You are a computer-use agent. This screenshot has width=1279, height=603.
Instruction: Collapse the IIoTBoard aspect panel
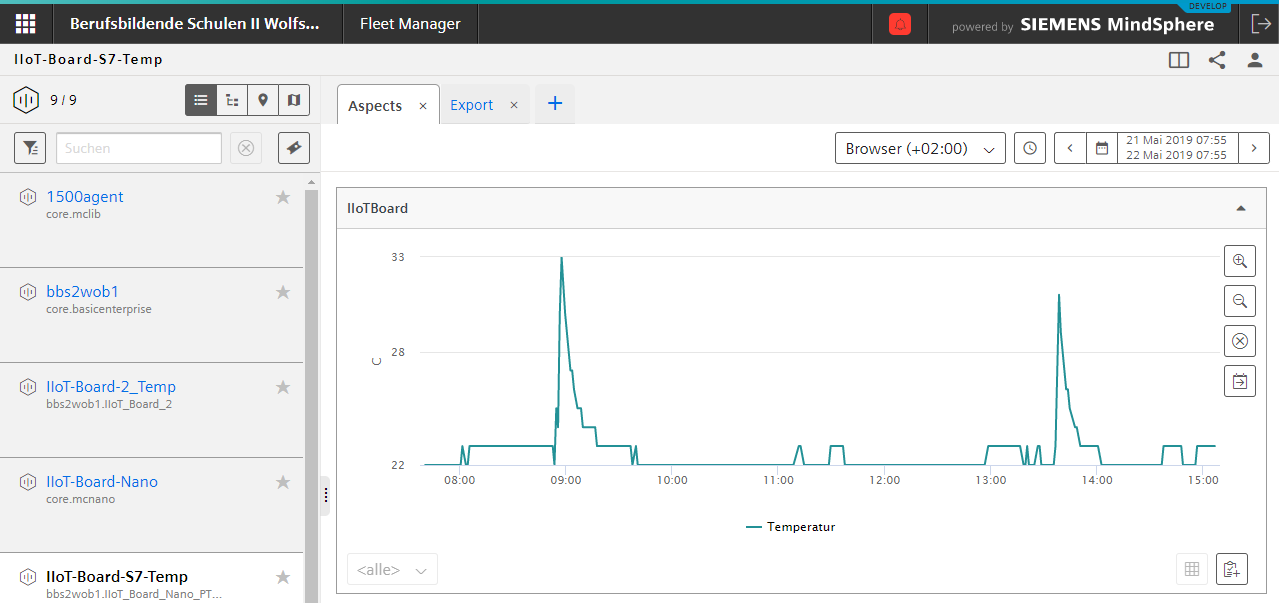(1241, 209)
